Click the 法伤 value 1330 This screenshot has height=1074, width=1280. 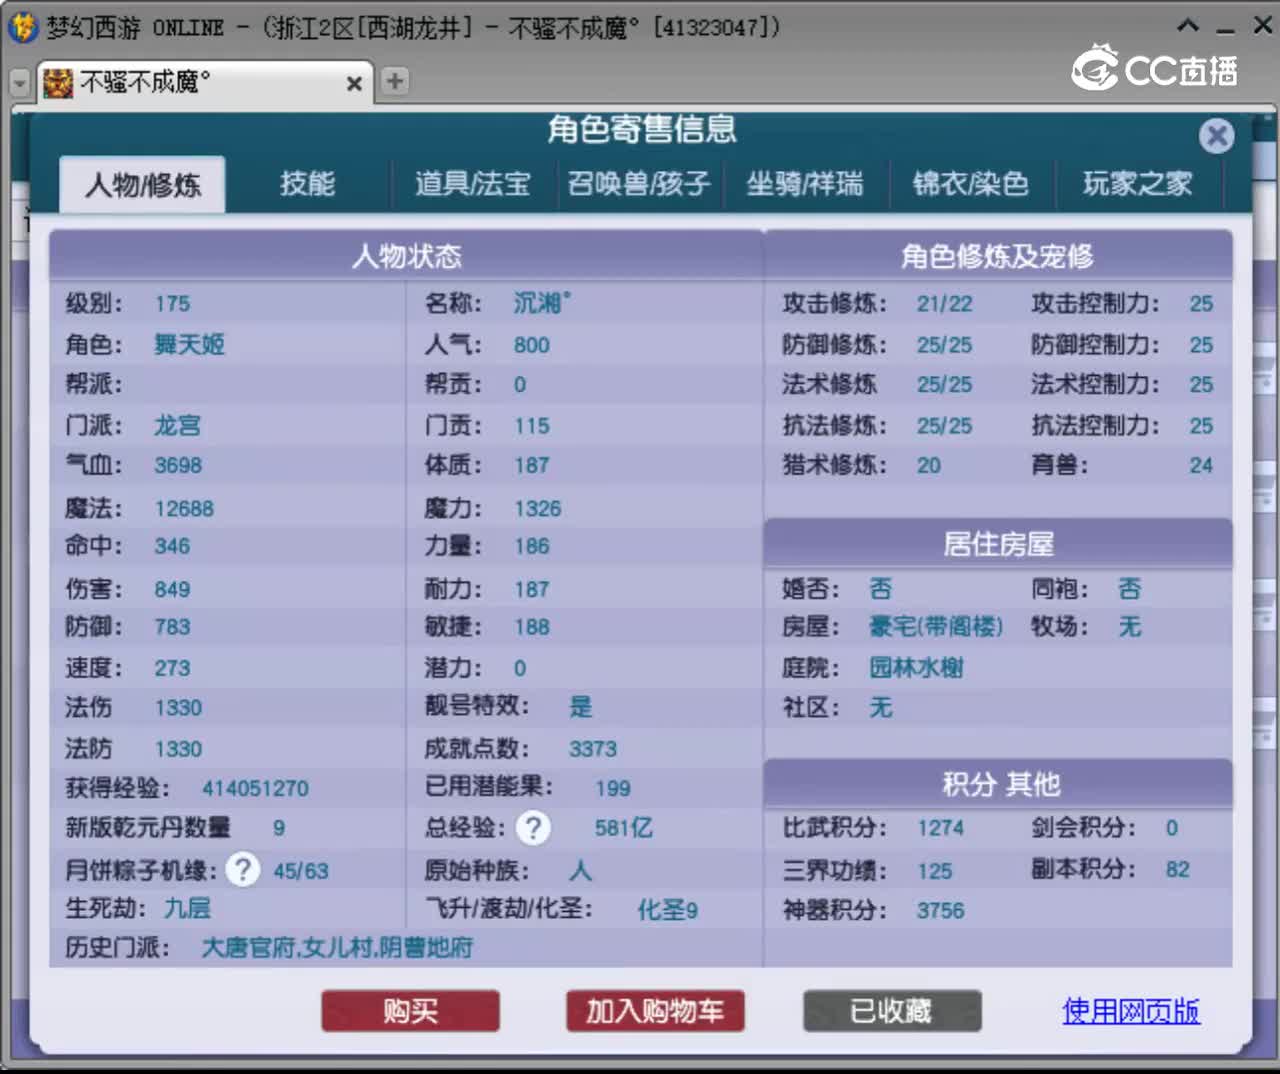[178, 709]
